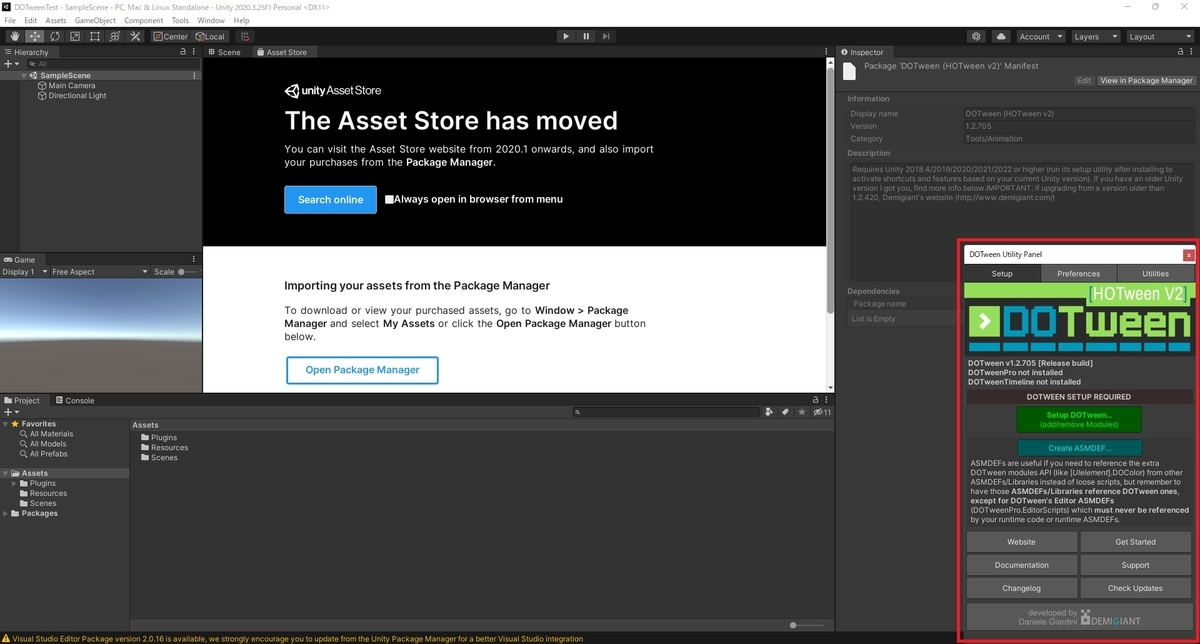The height and width of the screenshot is (644, 1200).
Task: Click Create ASMDEF button
Action: (x=1079, y=448)
